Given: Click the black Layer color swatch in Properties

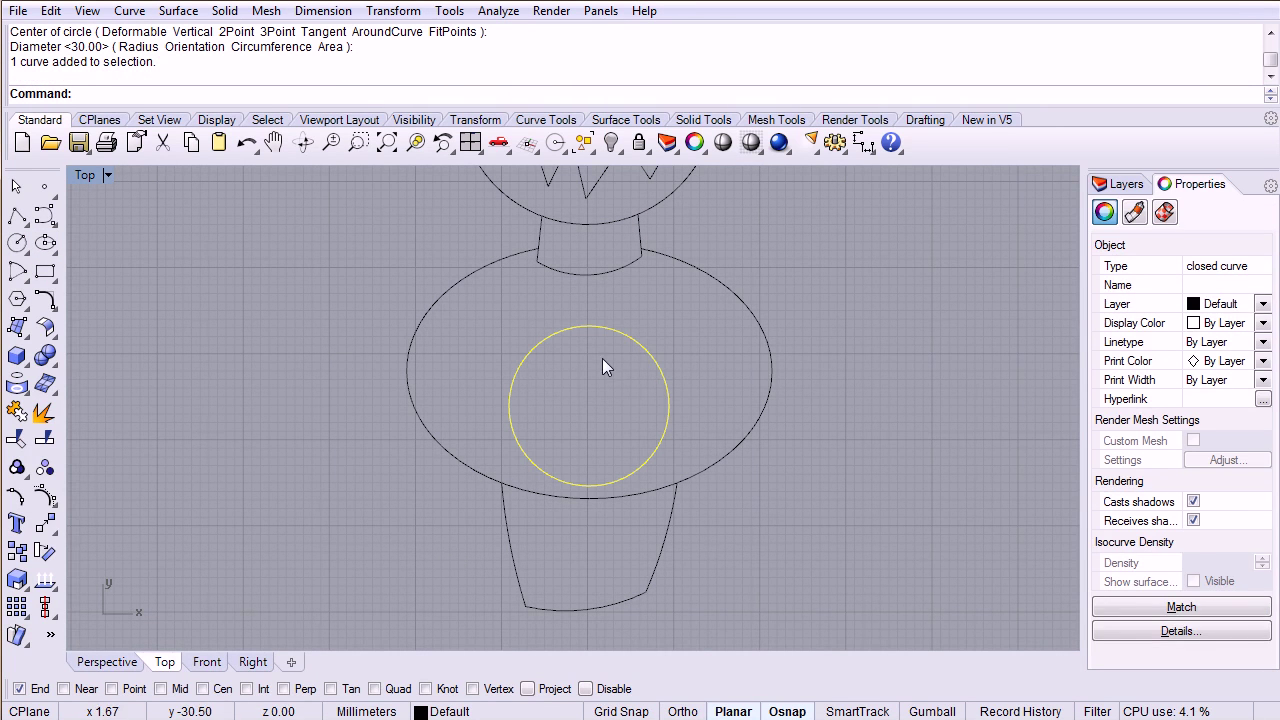Looking at the screenshot, I should [1193, 304].
